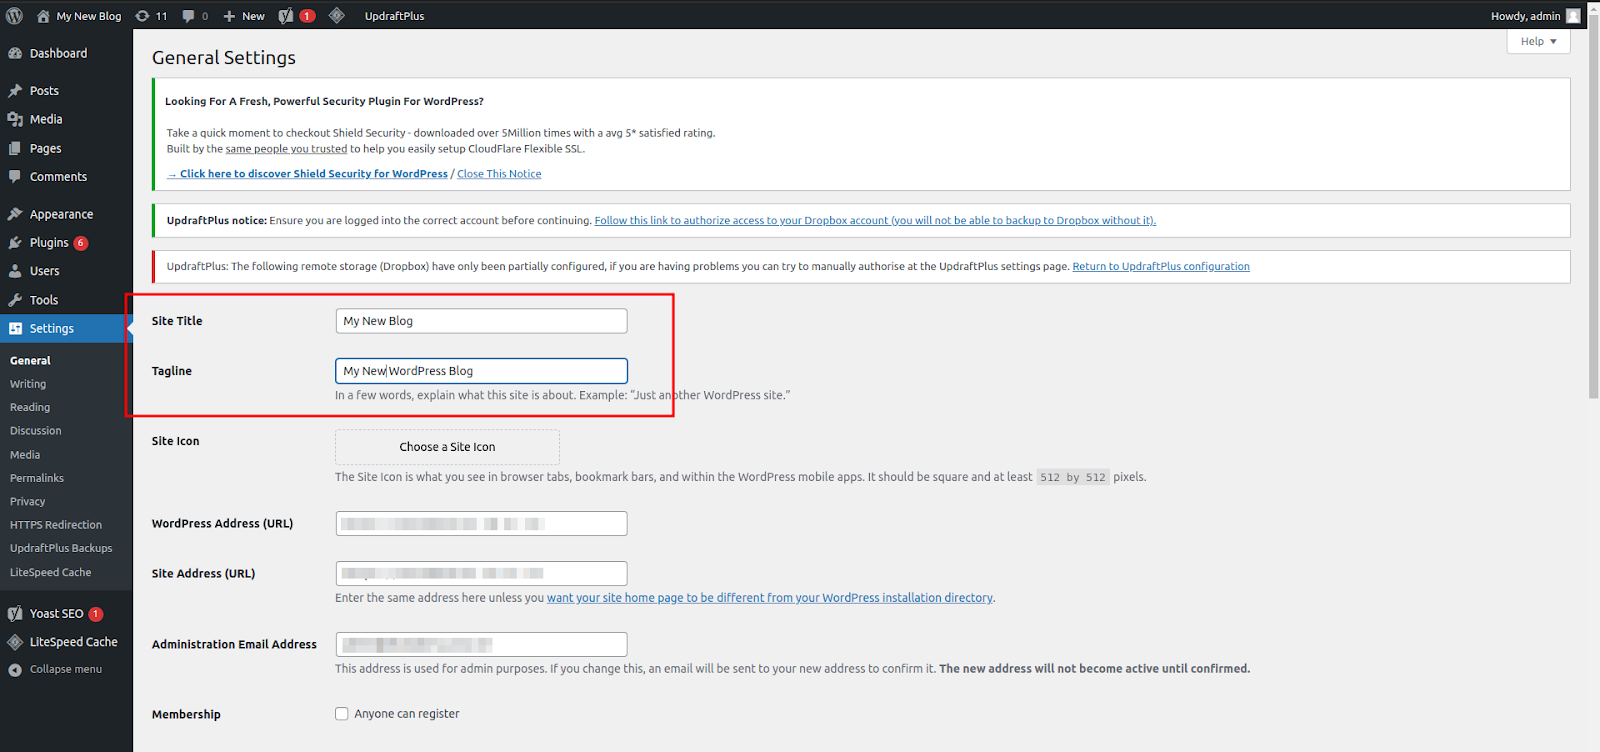1600x752 pixels.
Task: Follow the discover Shield Security link
Action: pos(307,174)
